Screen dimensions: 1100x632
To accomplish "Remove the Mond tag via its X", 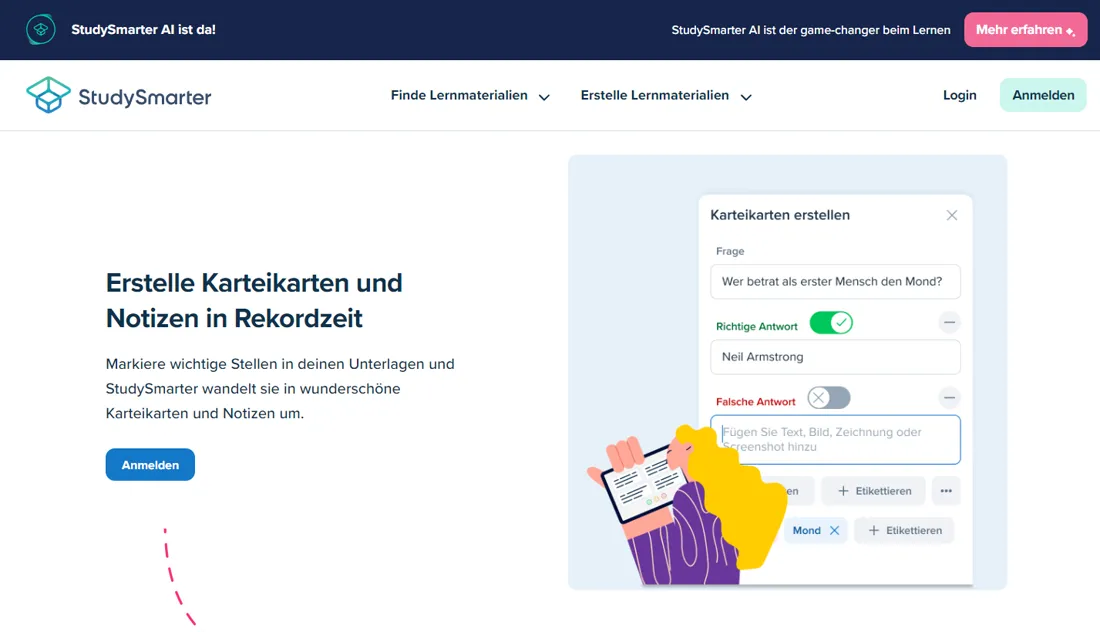I will [834, 530].
